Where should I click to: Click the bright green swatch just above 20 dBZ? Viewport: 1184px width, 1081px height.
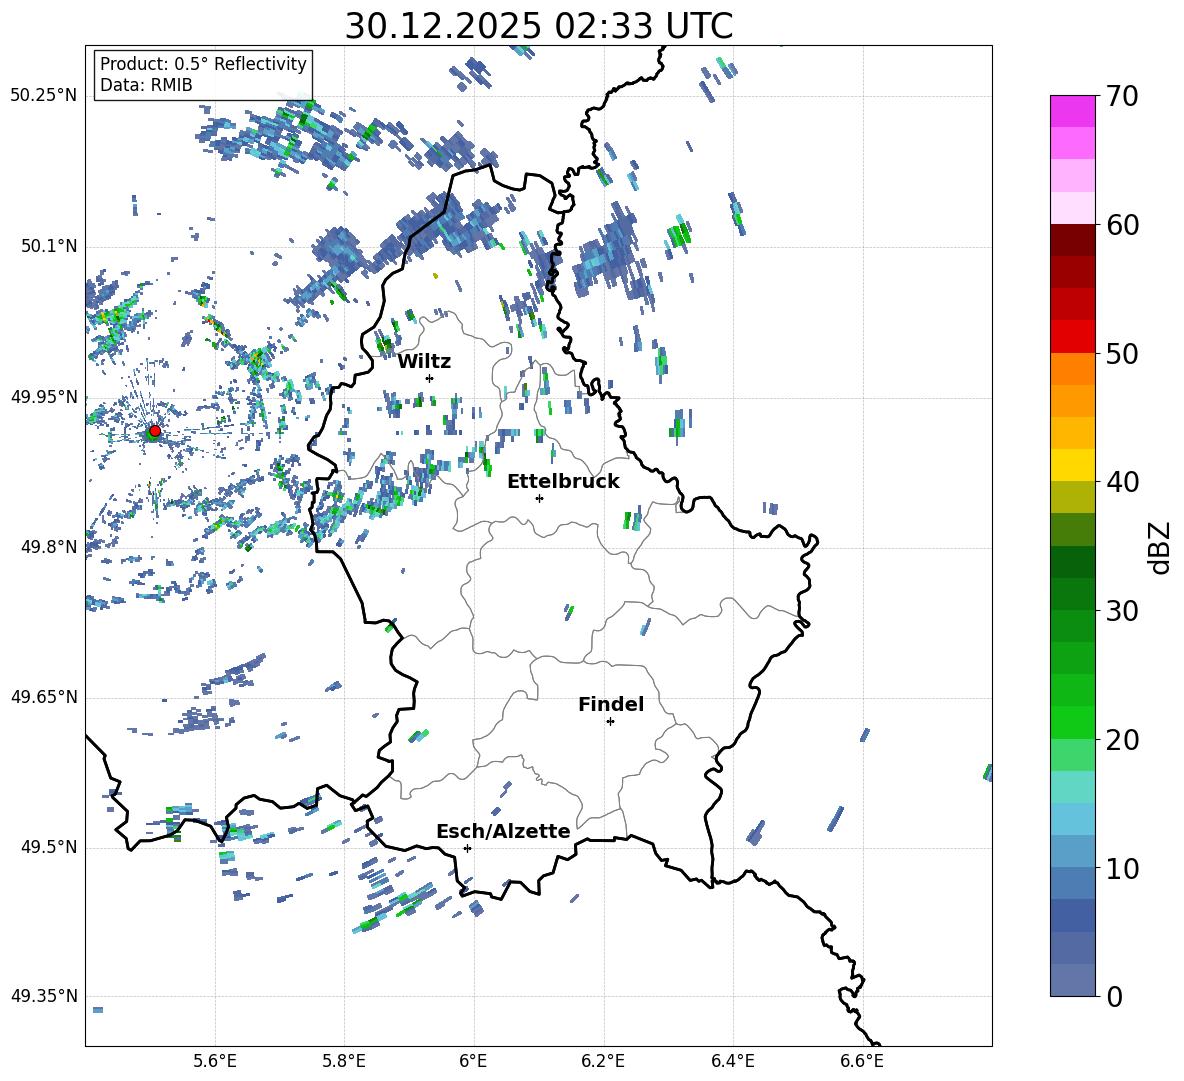click(x=1072, y=722)
